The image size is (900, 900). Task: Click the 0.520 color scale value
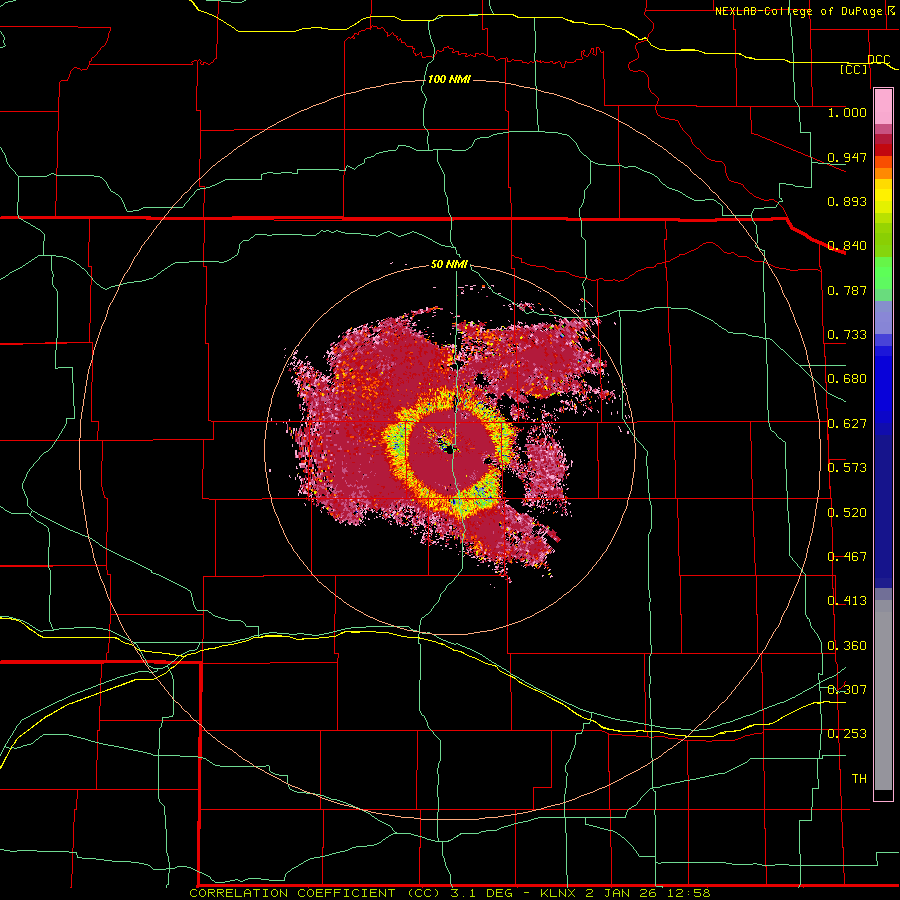pyautogui.click(x=847, y=513)
